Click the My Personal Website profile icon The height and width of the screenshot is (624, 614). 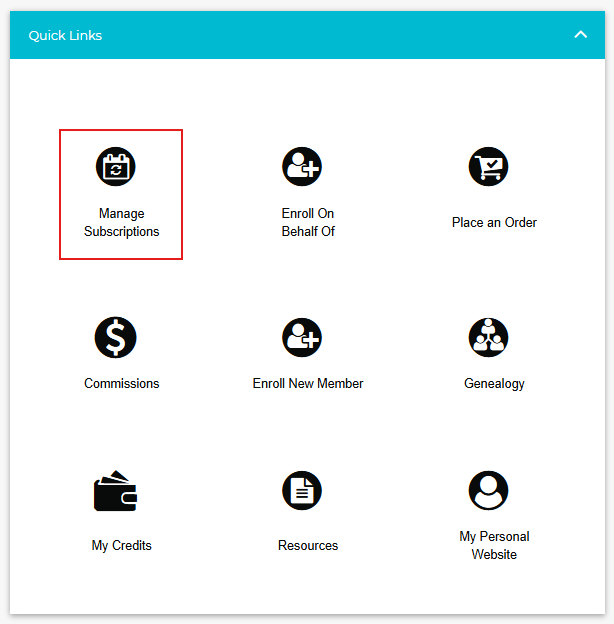(x=488, y=490)
